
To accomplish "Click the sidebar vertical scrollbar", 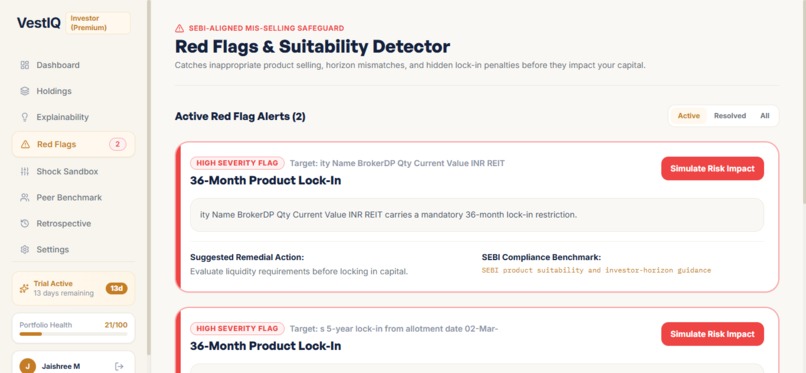I will (149, 177).
